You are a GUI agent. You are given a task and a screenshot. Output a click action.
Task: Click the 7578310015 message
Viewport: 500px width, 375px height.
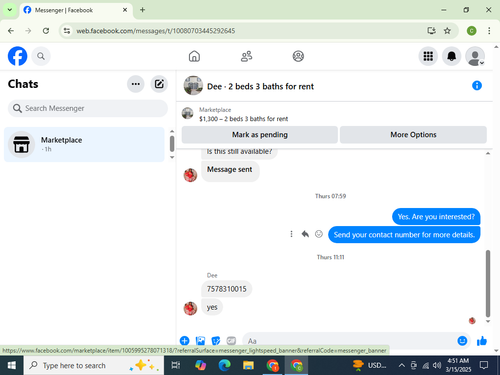(x=227, y=289)
